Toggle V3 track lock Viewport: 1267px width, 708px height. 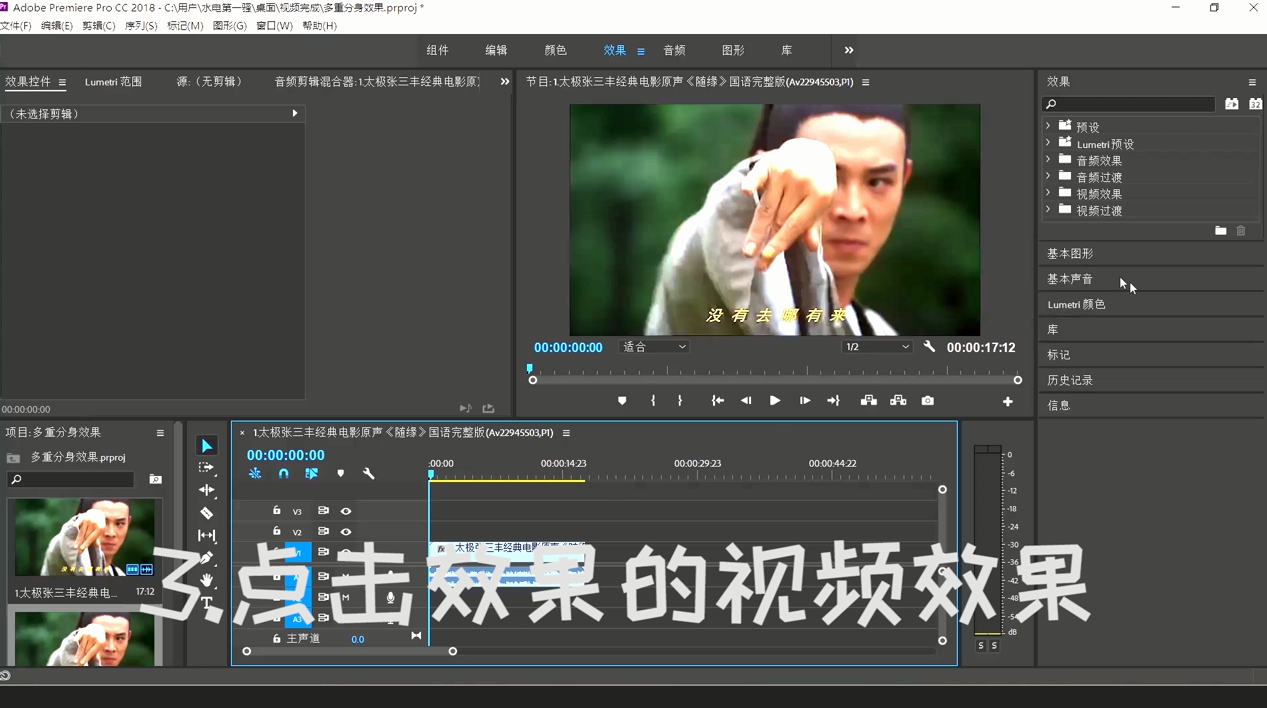277,511
